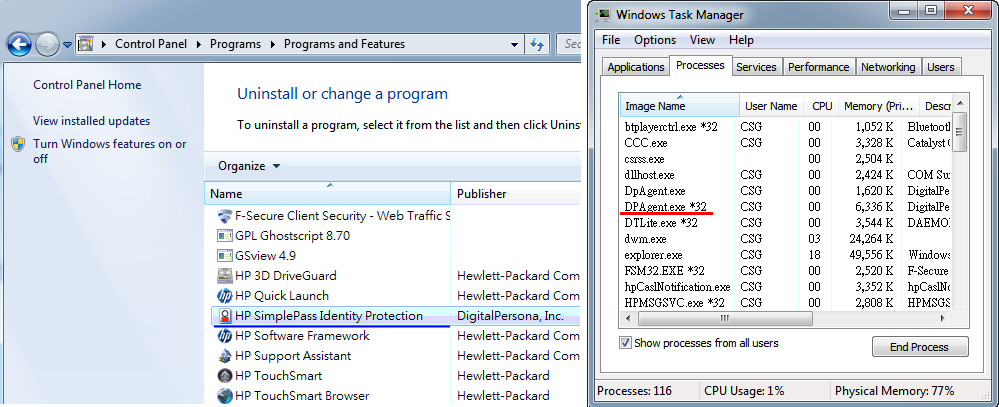Click the shield icon beside Turn Windows features
999x407 pixels.
pos(18,144)
